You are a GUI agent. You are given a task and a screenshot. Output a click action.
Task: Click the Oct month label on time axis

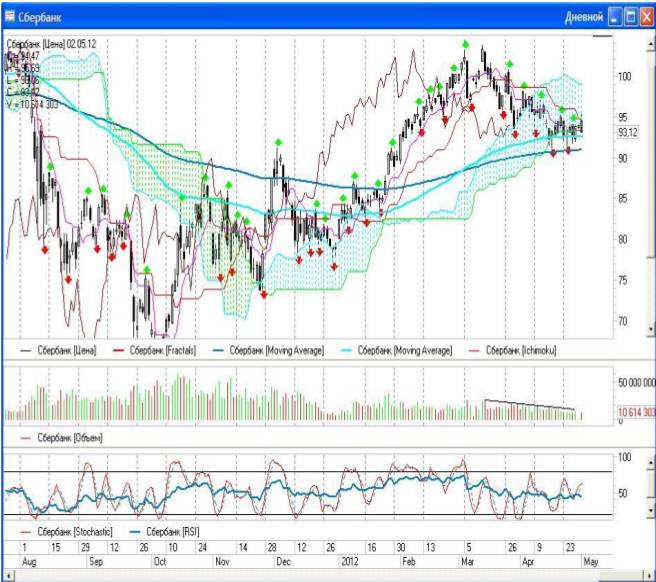160,561
